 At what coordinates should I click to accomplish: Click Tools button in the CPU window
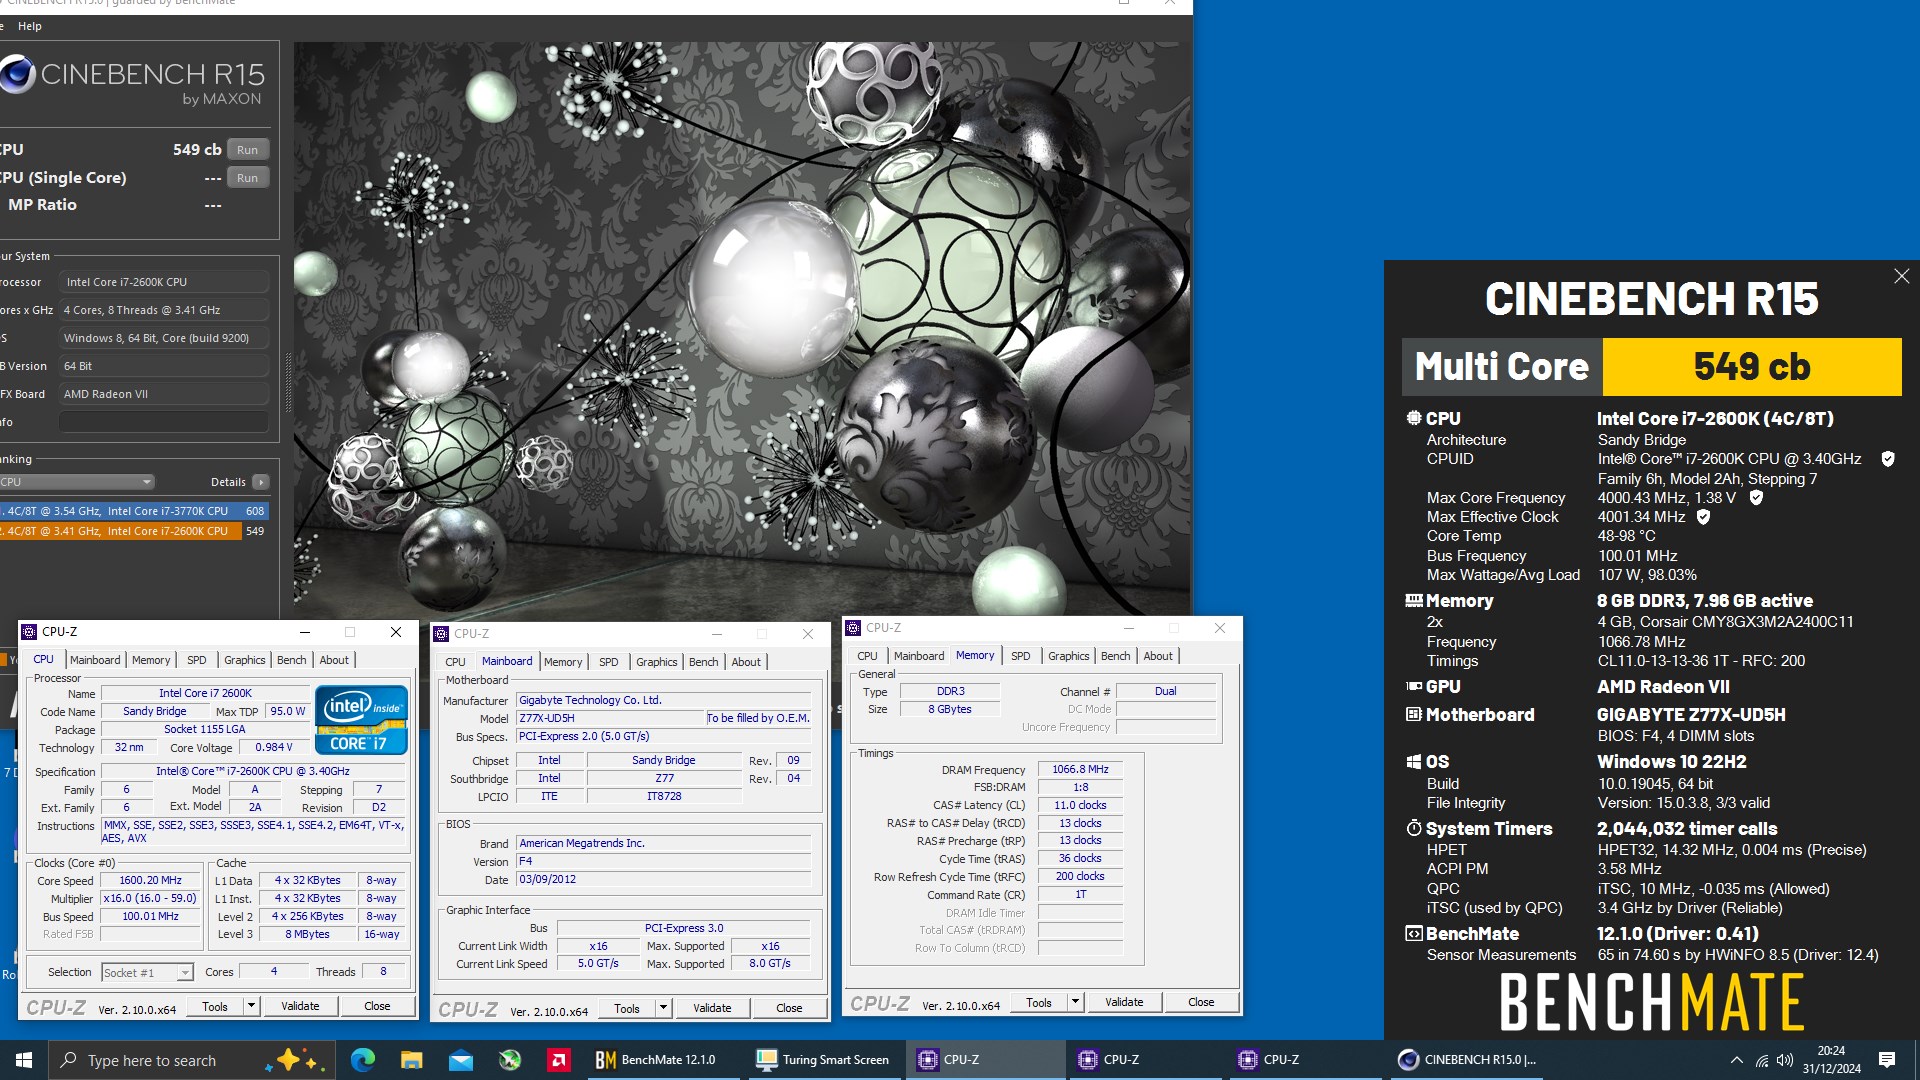pyautogui.click(x=215, y=1007)
